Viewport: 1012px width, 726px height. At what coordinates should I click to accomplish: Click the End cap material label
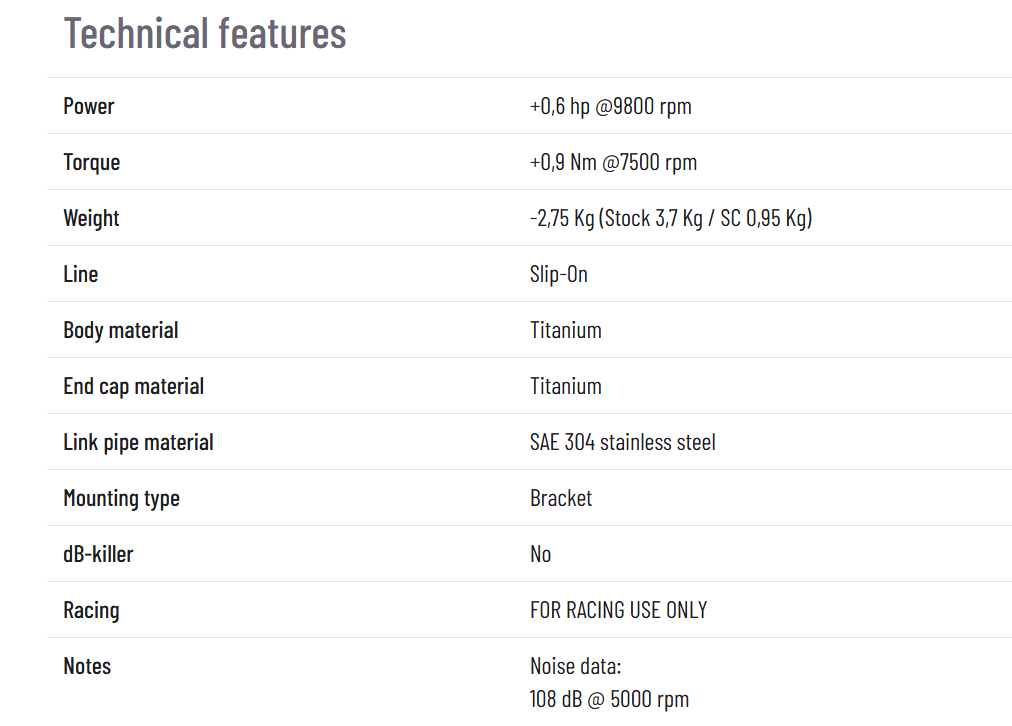133,386
